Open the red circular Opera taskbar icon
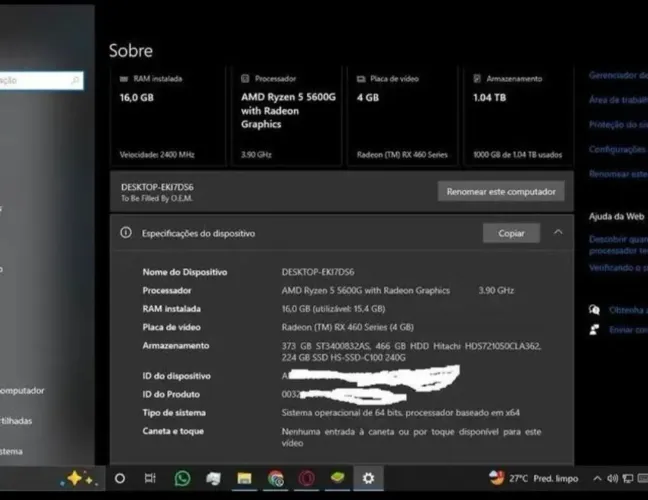 (x=306, y=478)
